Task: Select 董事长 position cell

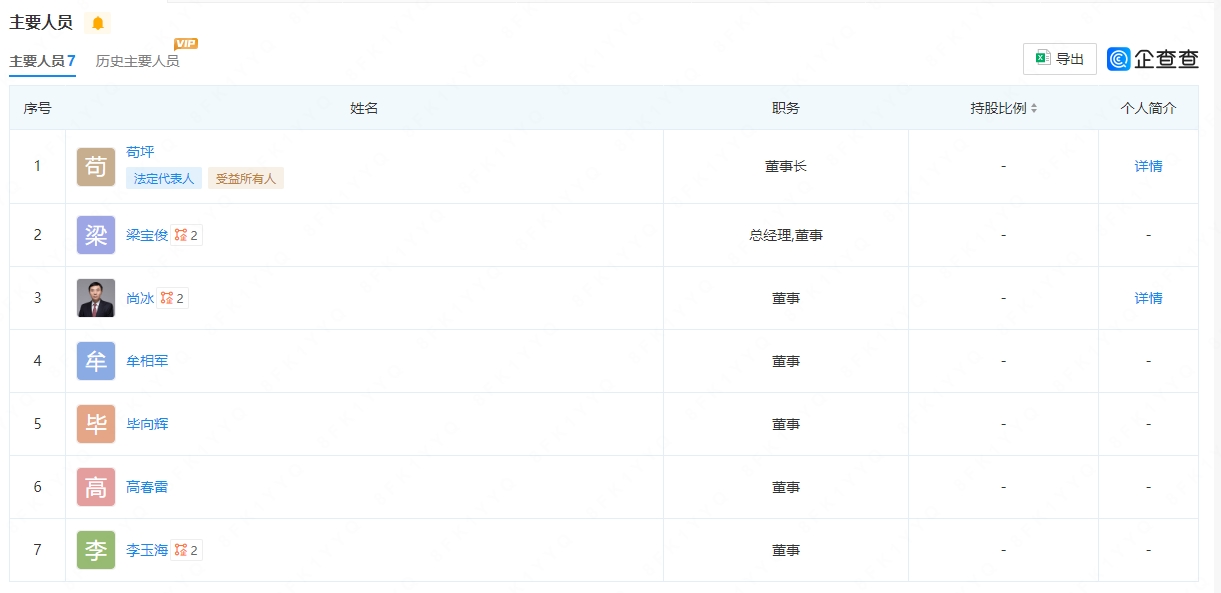Action: tap(786, 167)
